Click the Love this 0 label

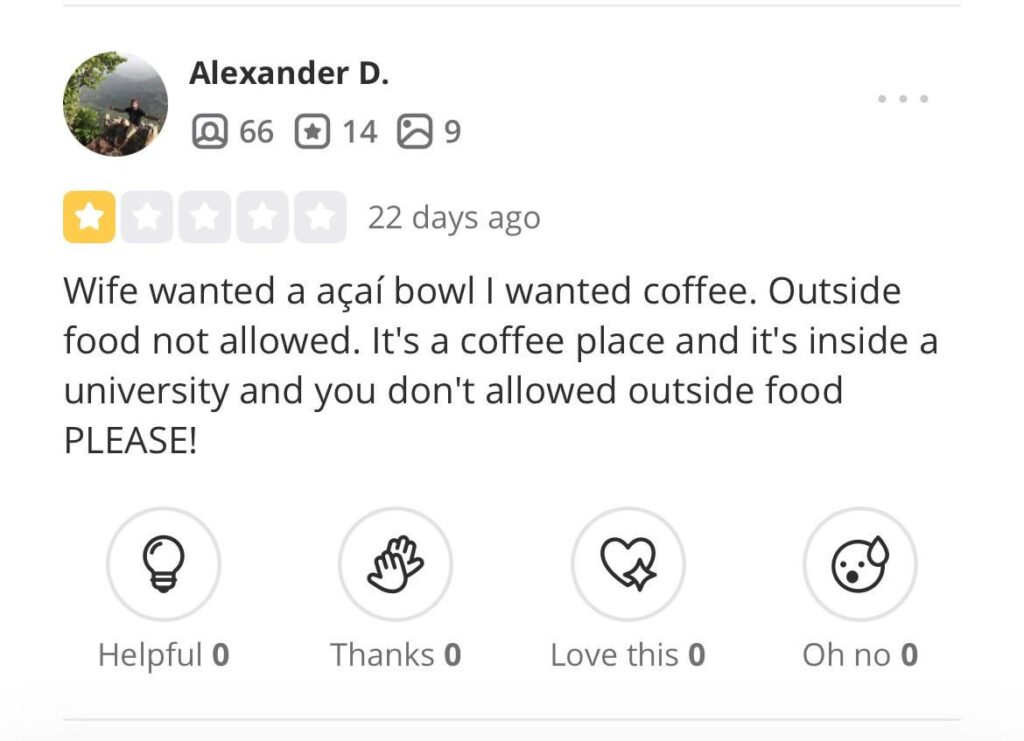click(627, 654)
